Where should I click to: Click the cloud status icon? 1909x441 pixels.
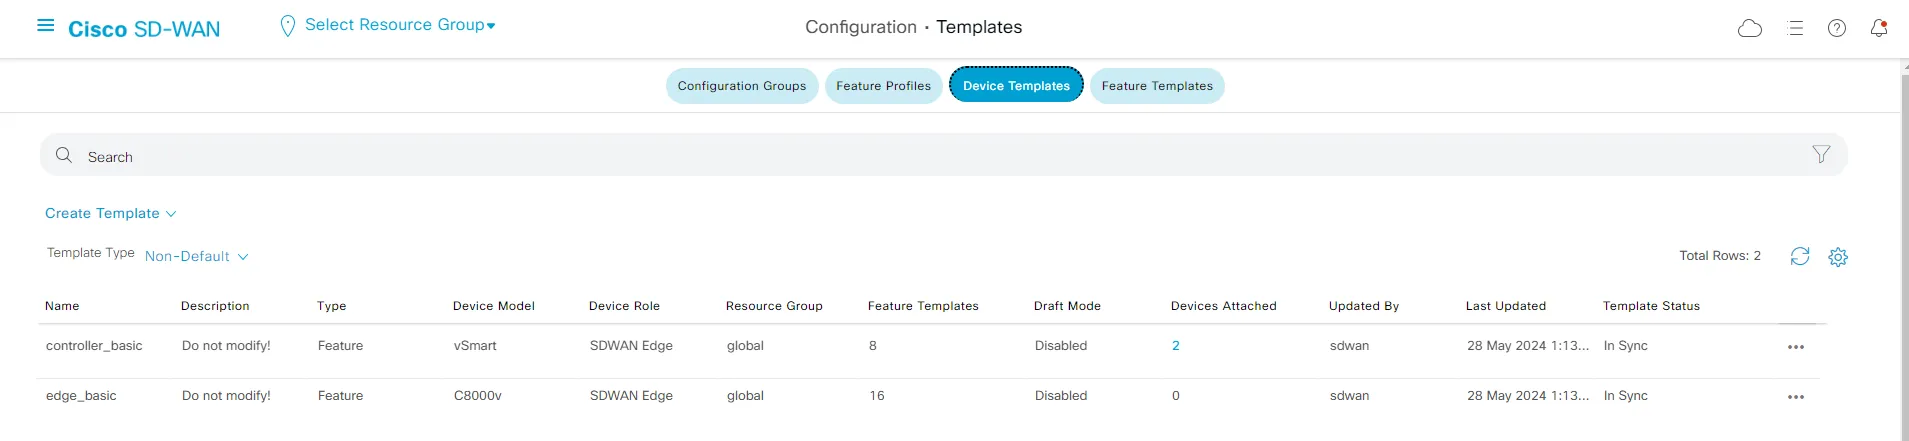point(1749,29)
